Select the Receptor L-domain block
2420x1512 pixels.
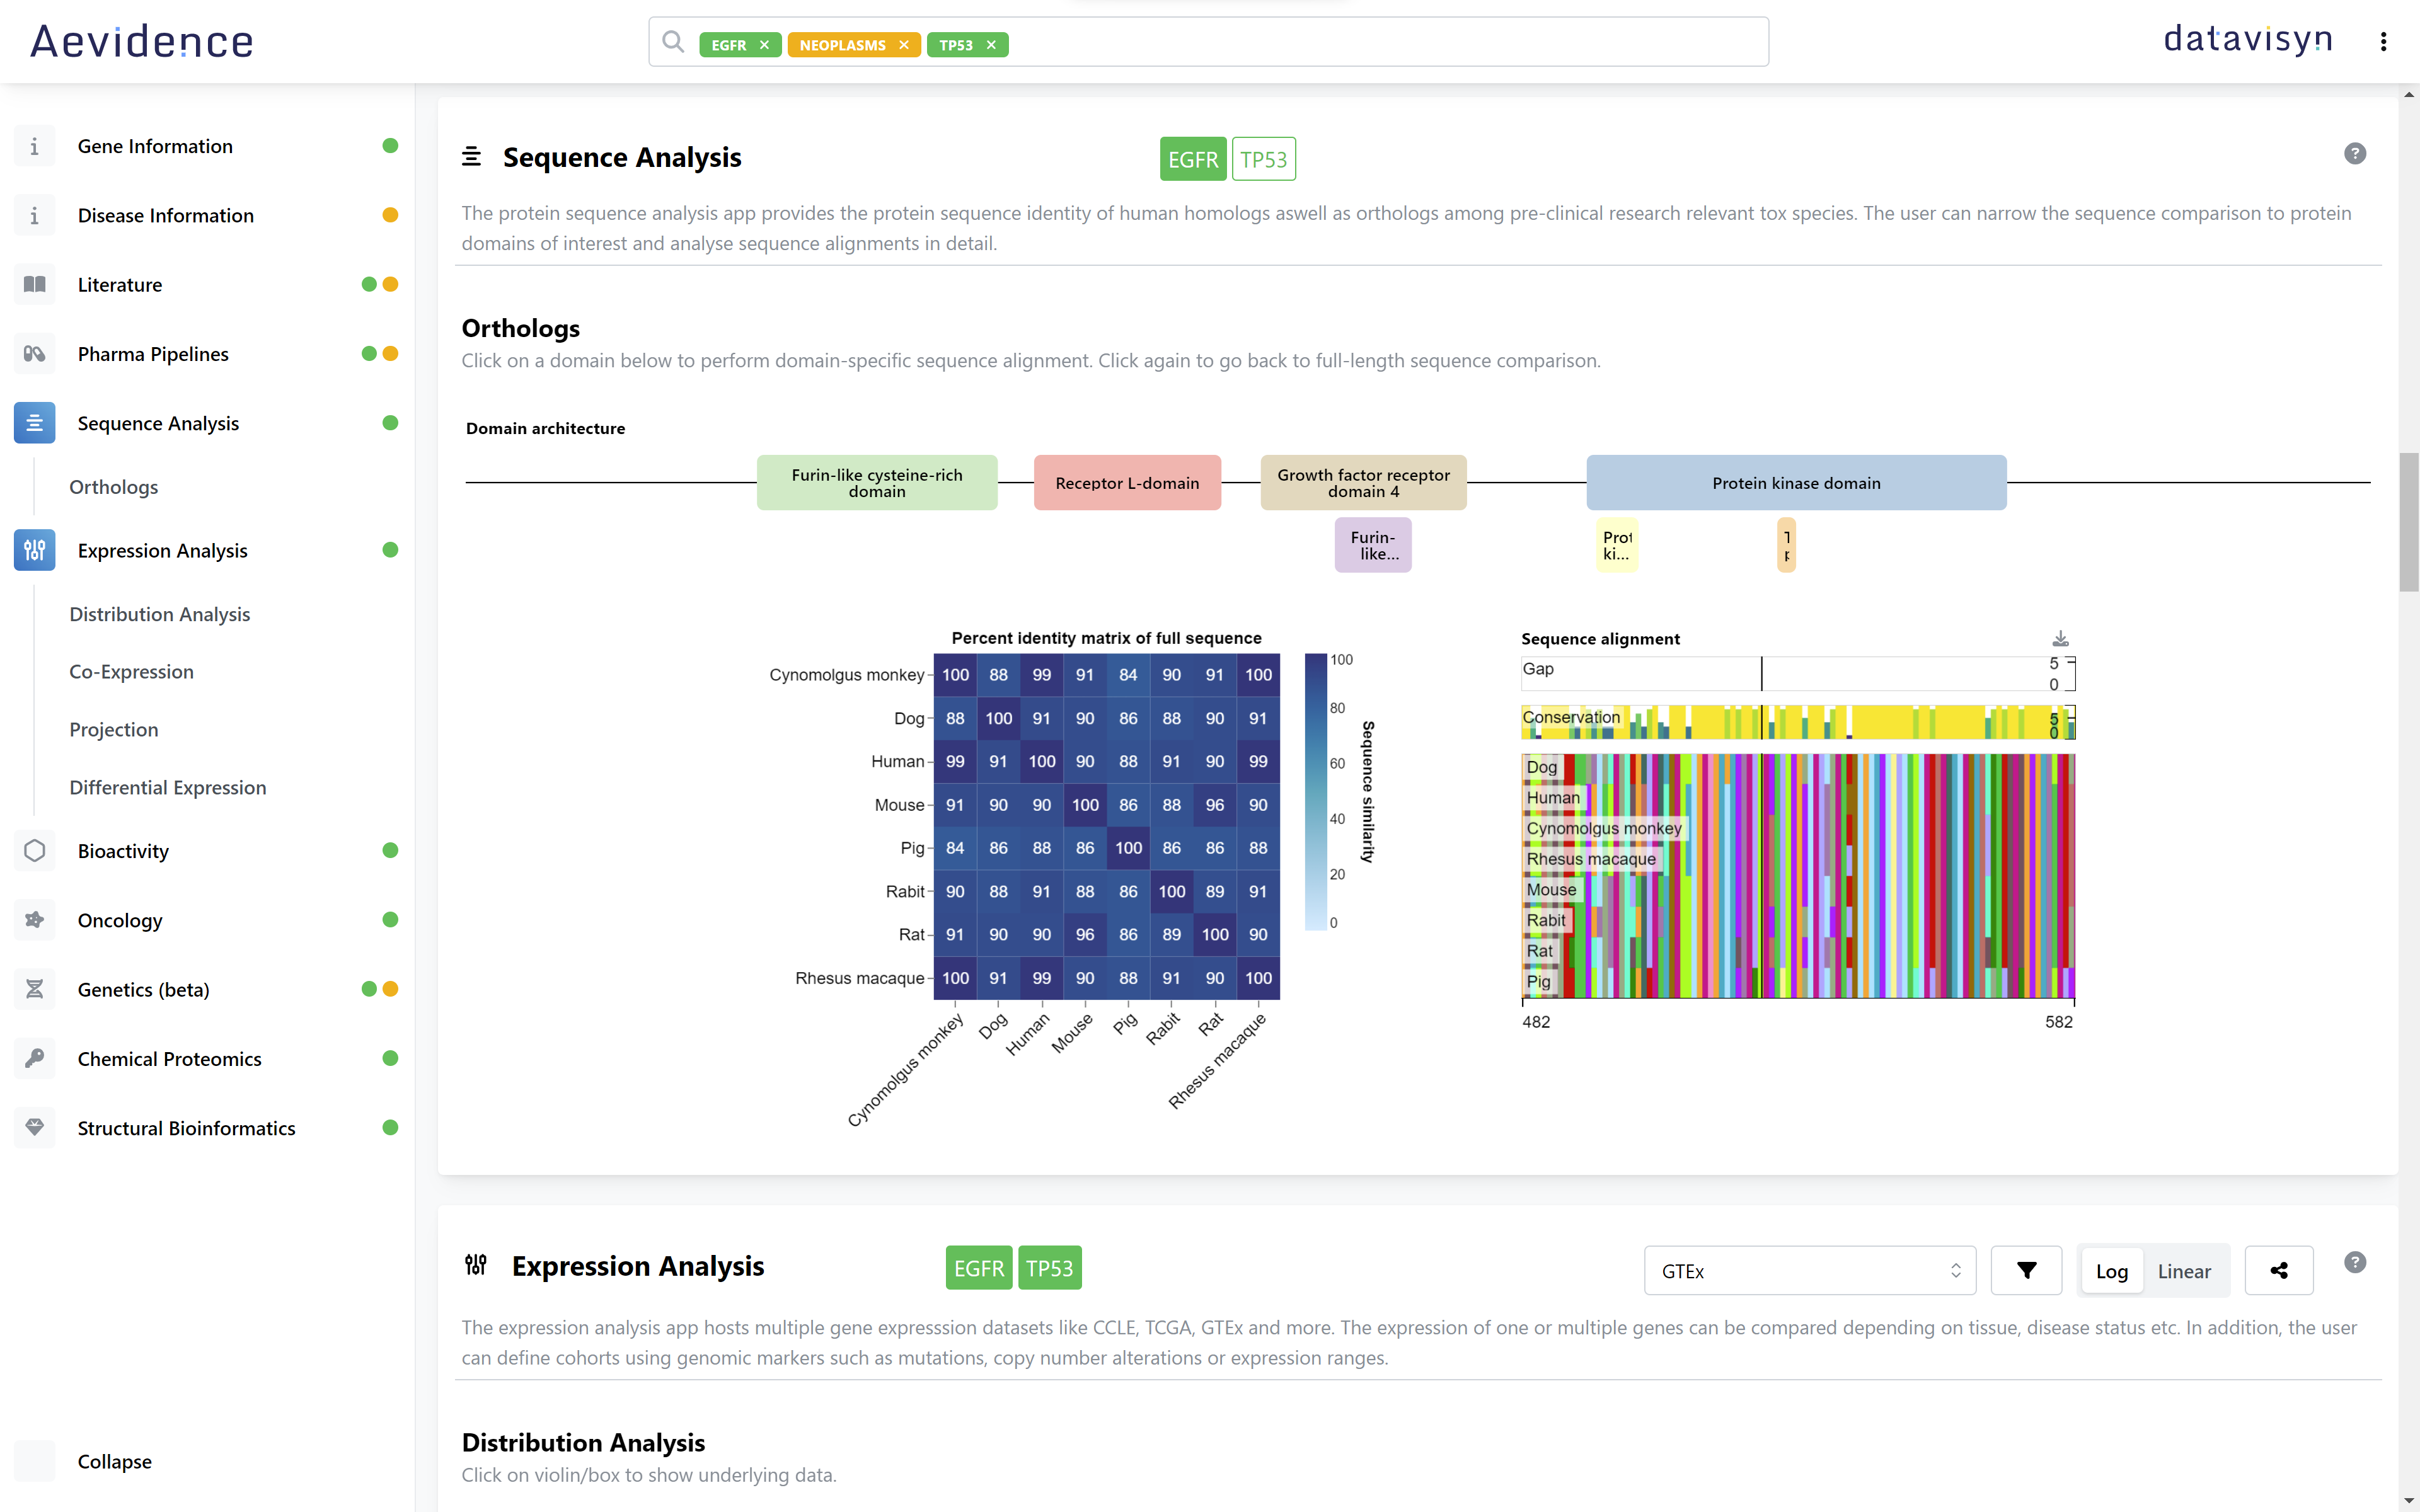coord(1127,483)
